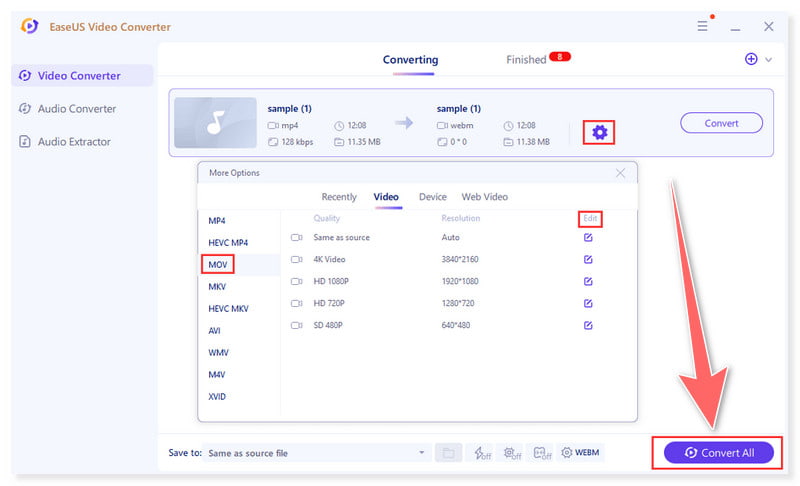Click the WEBM output format gear
The image size is (800, 486).
click(580, 453)
